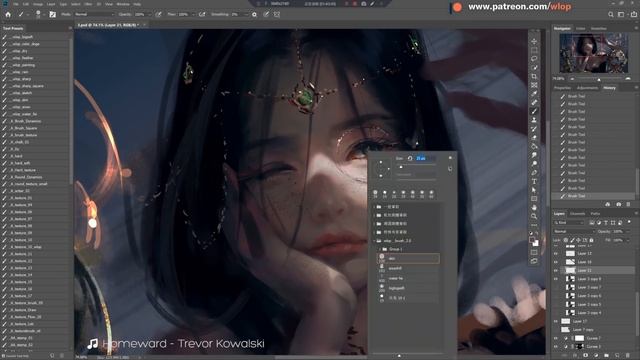Select the Lasso tool

[534, 59]
